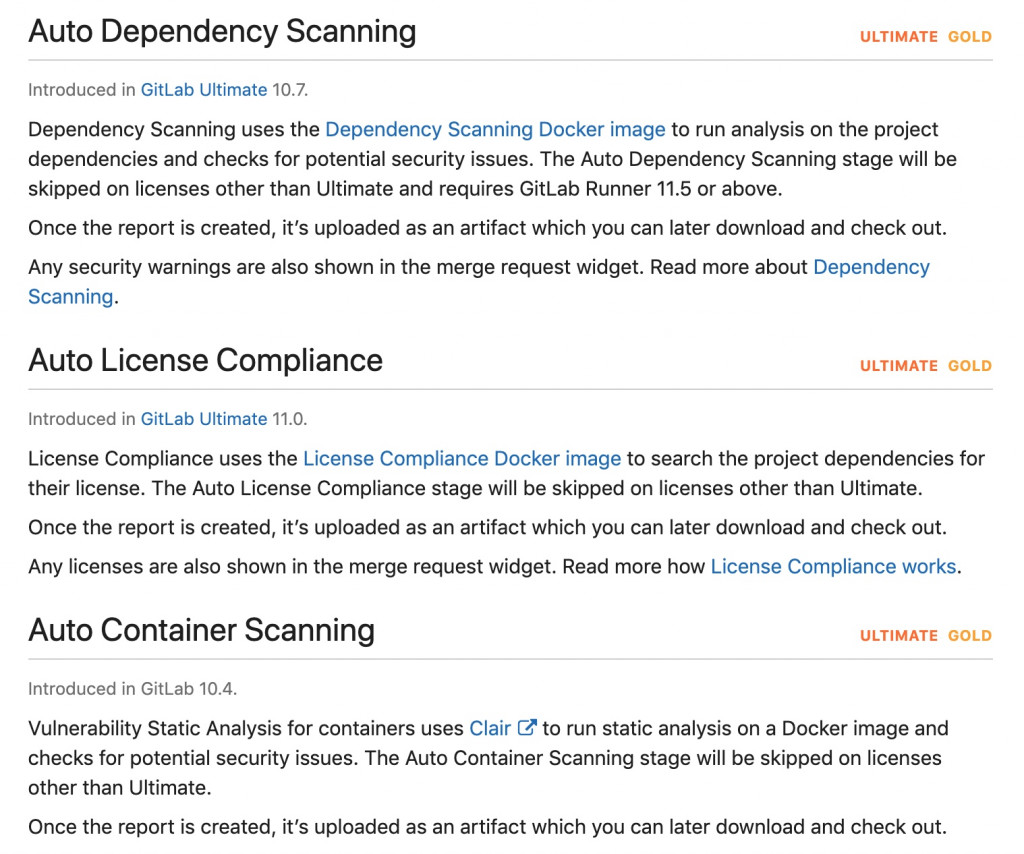1024x854 pixels.
Task: Open the License Compliance Docker image link
Action: 462,458
